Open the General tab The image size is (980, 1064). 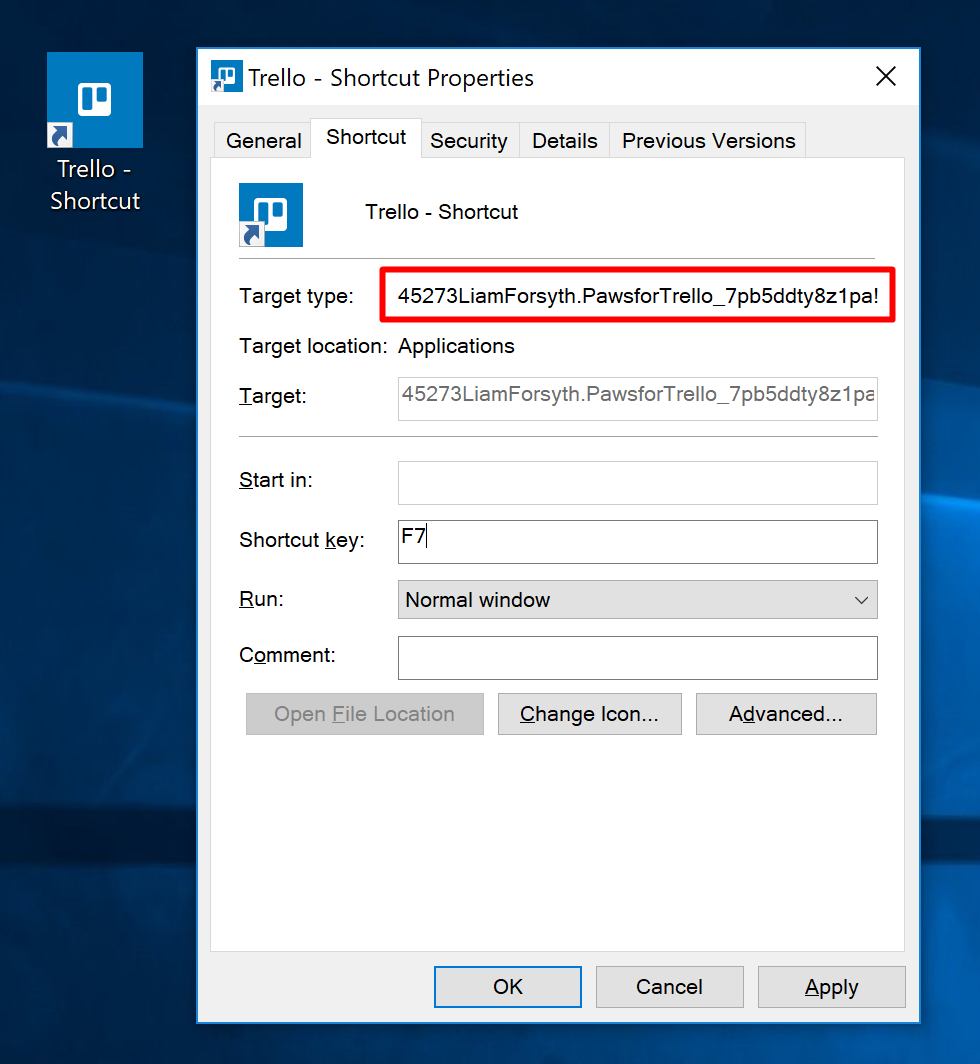point(263,140)
